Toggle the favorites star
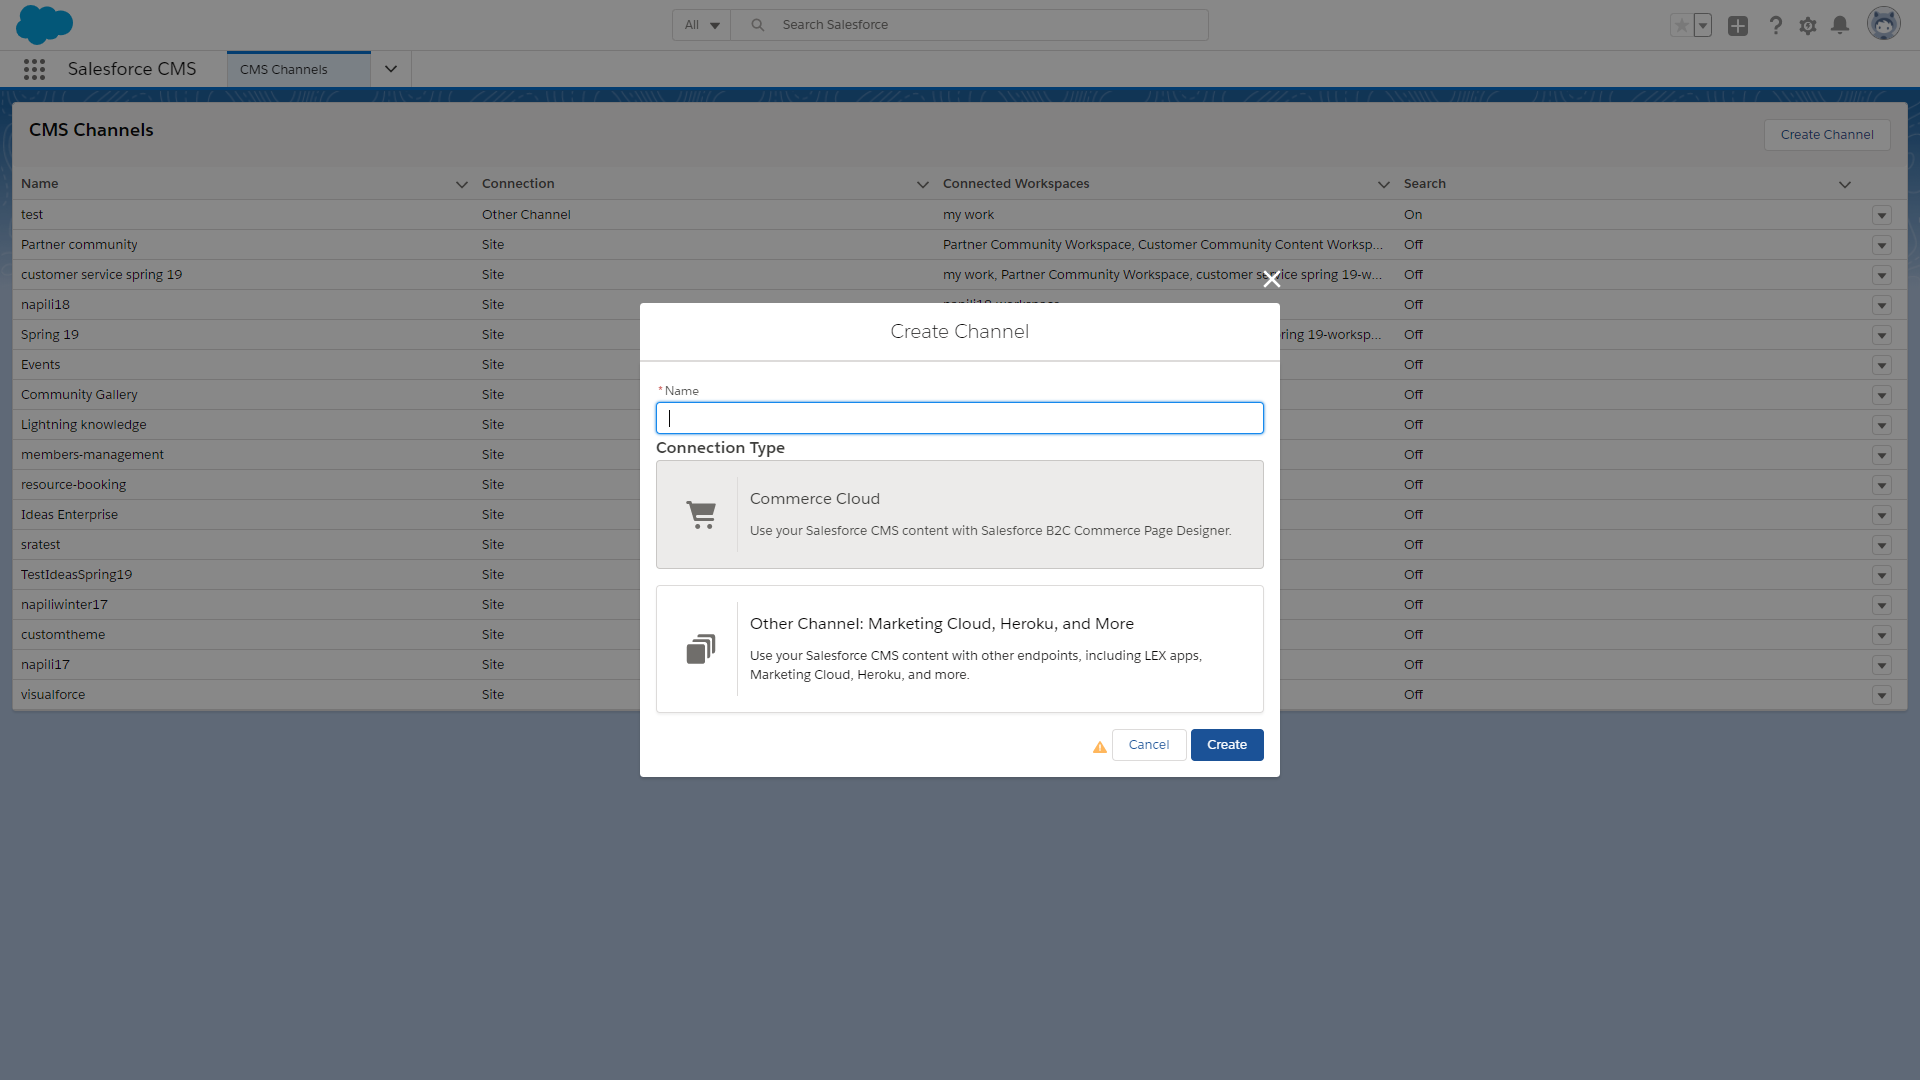Image resolution: width=1920 pixels, height=1080 pixels. tap(1681, 25)
